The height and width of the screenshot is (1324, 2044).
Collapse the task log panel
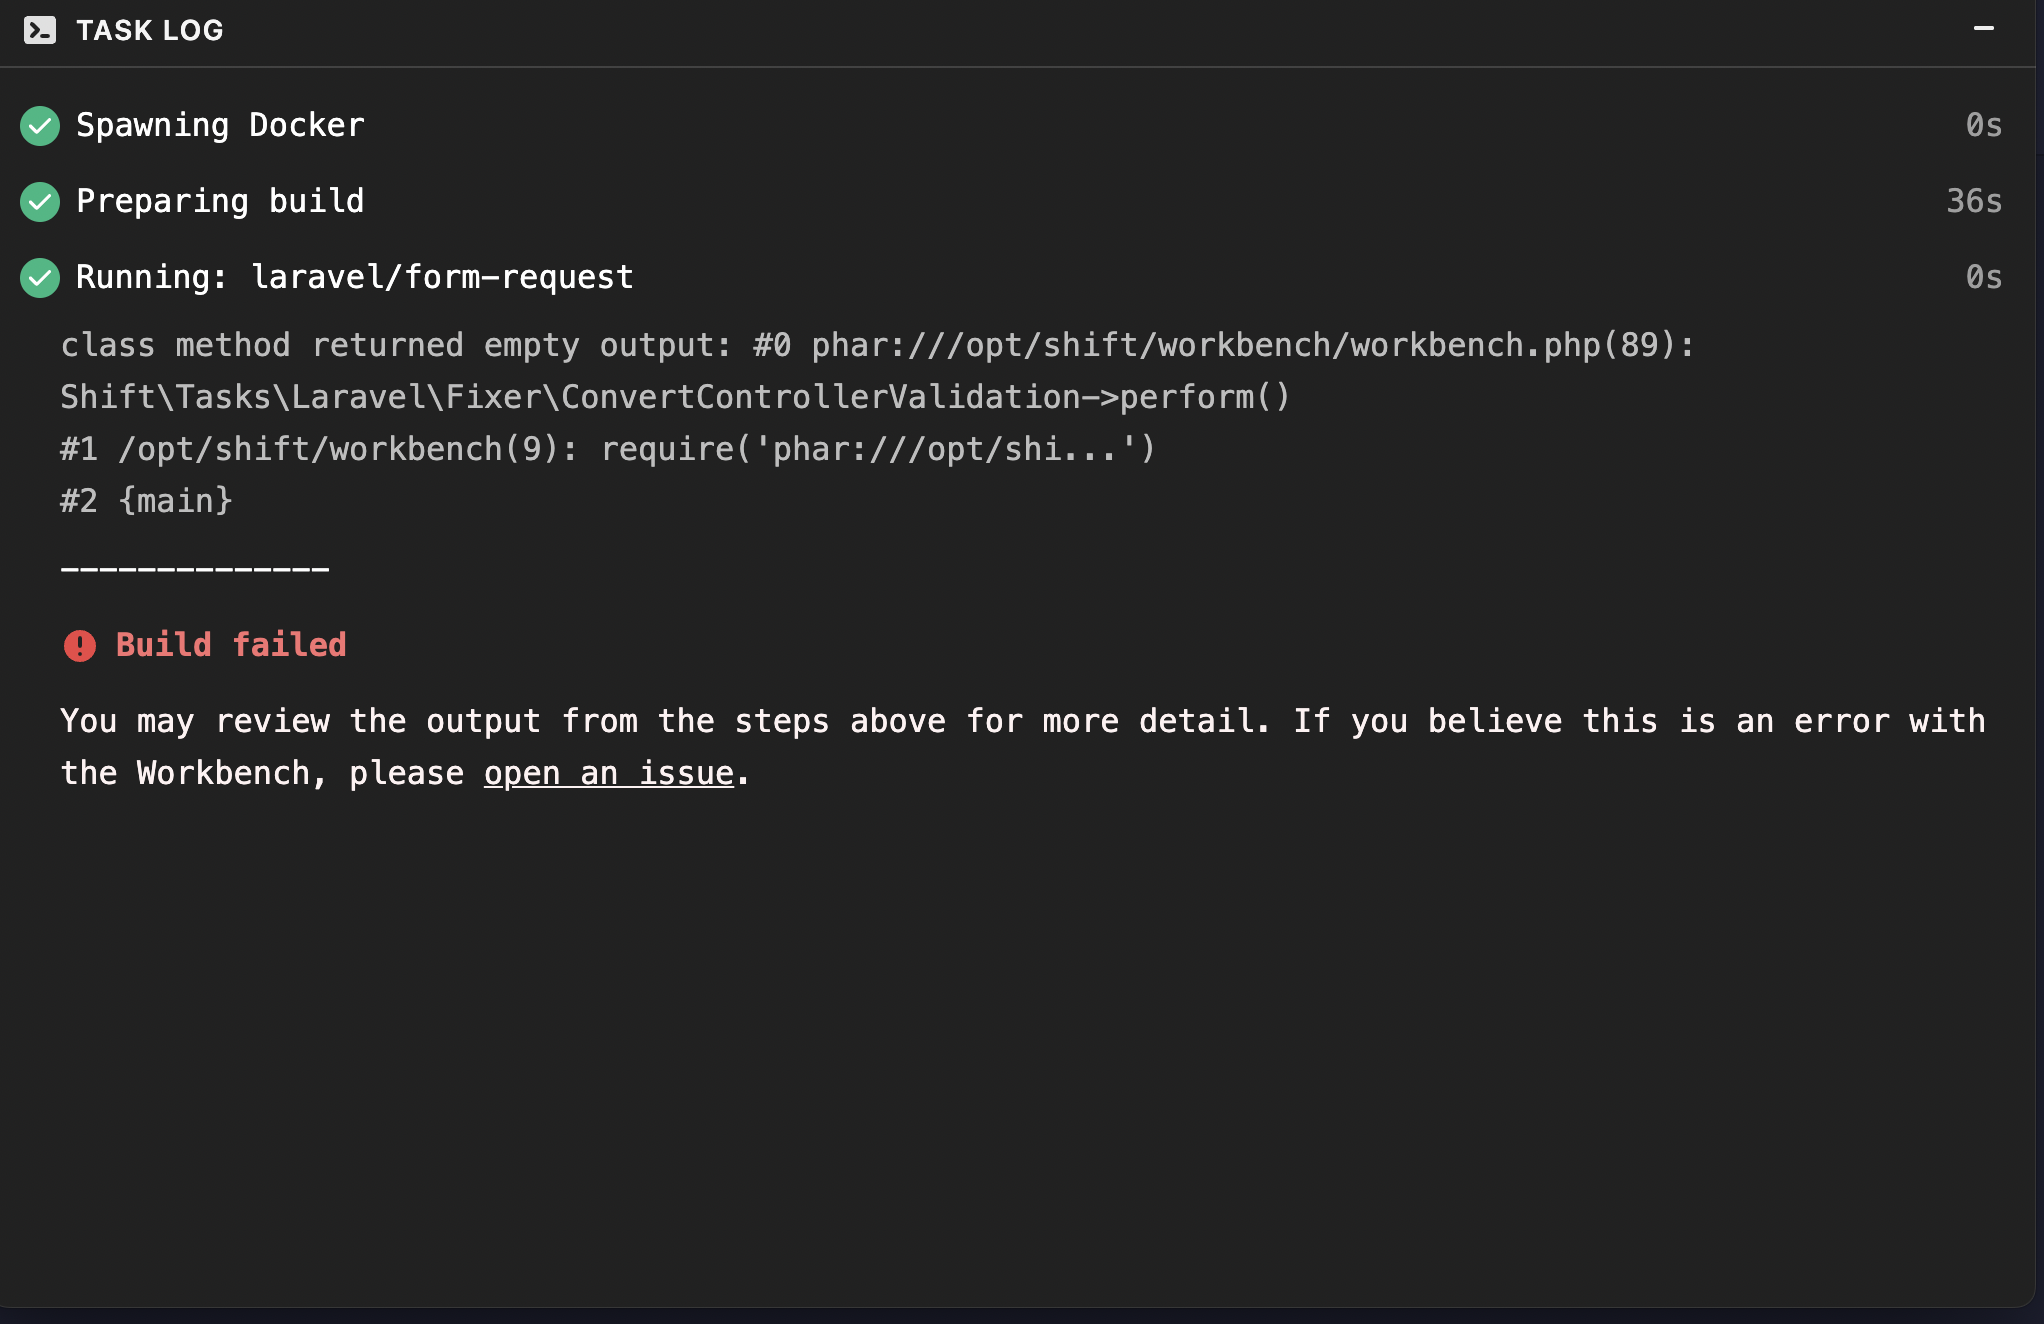tap(1983, 30)
